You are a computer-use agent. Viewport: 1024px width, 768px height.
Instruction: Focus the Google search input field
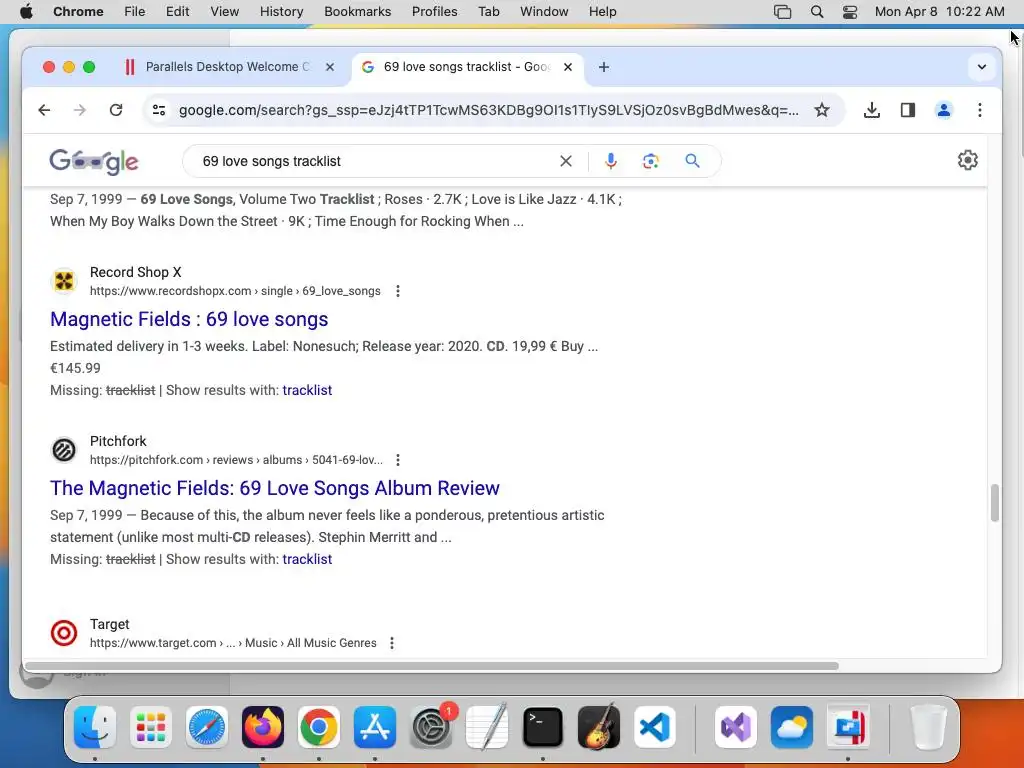click(x=372, y=161)
